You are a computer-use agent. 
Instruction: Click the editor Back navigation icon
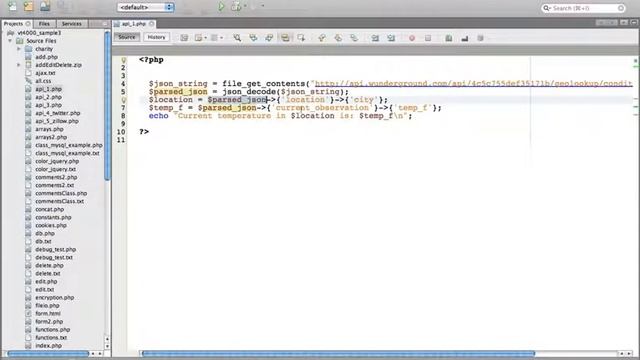tap(198, 38)
